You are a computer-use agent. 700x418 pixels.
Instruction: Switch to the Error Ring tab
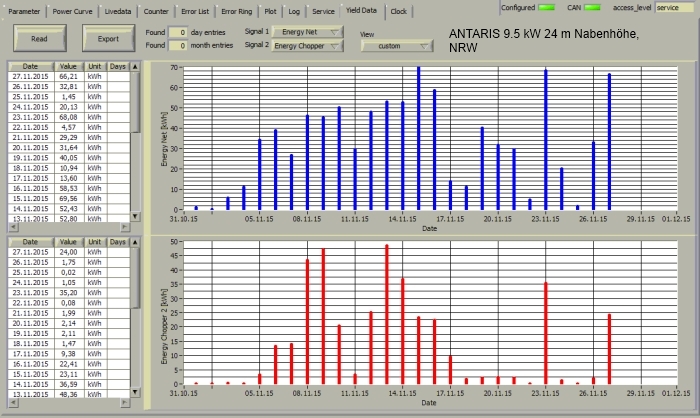[x=237, y=11]
